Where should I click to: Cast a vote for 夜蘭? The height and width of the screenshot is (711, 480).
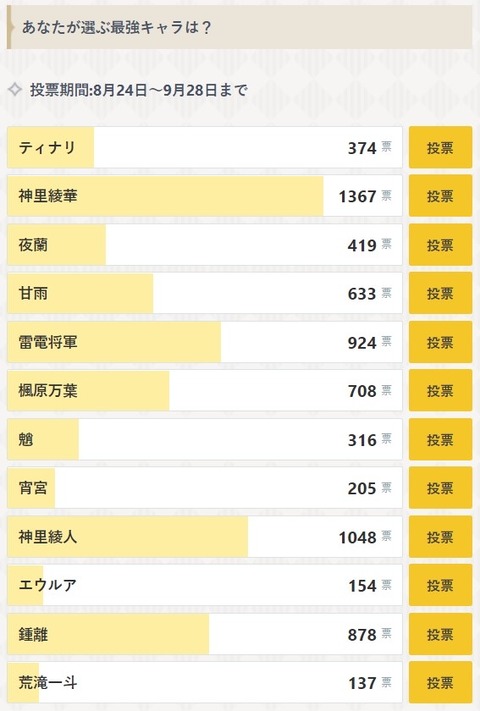[x=440, y=245]
